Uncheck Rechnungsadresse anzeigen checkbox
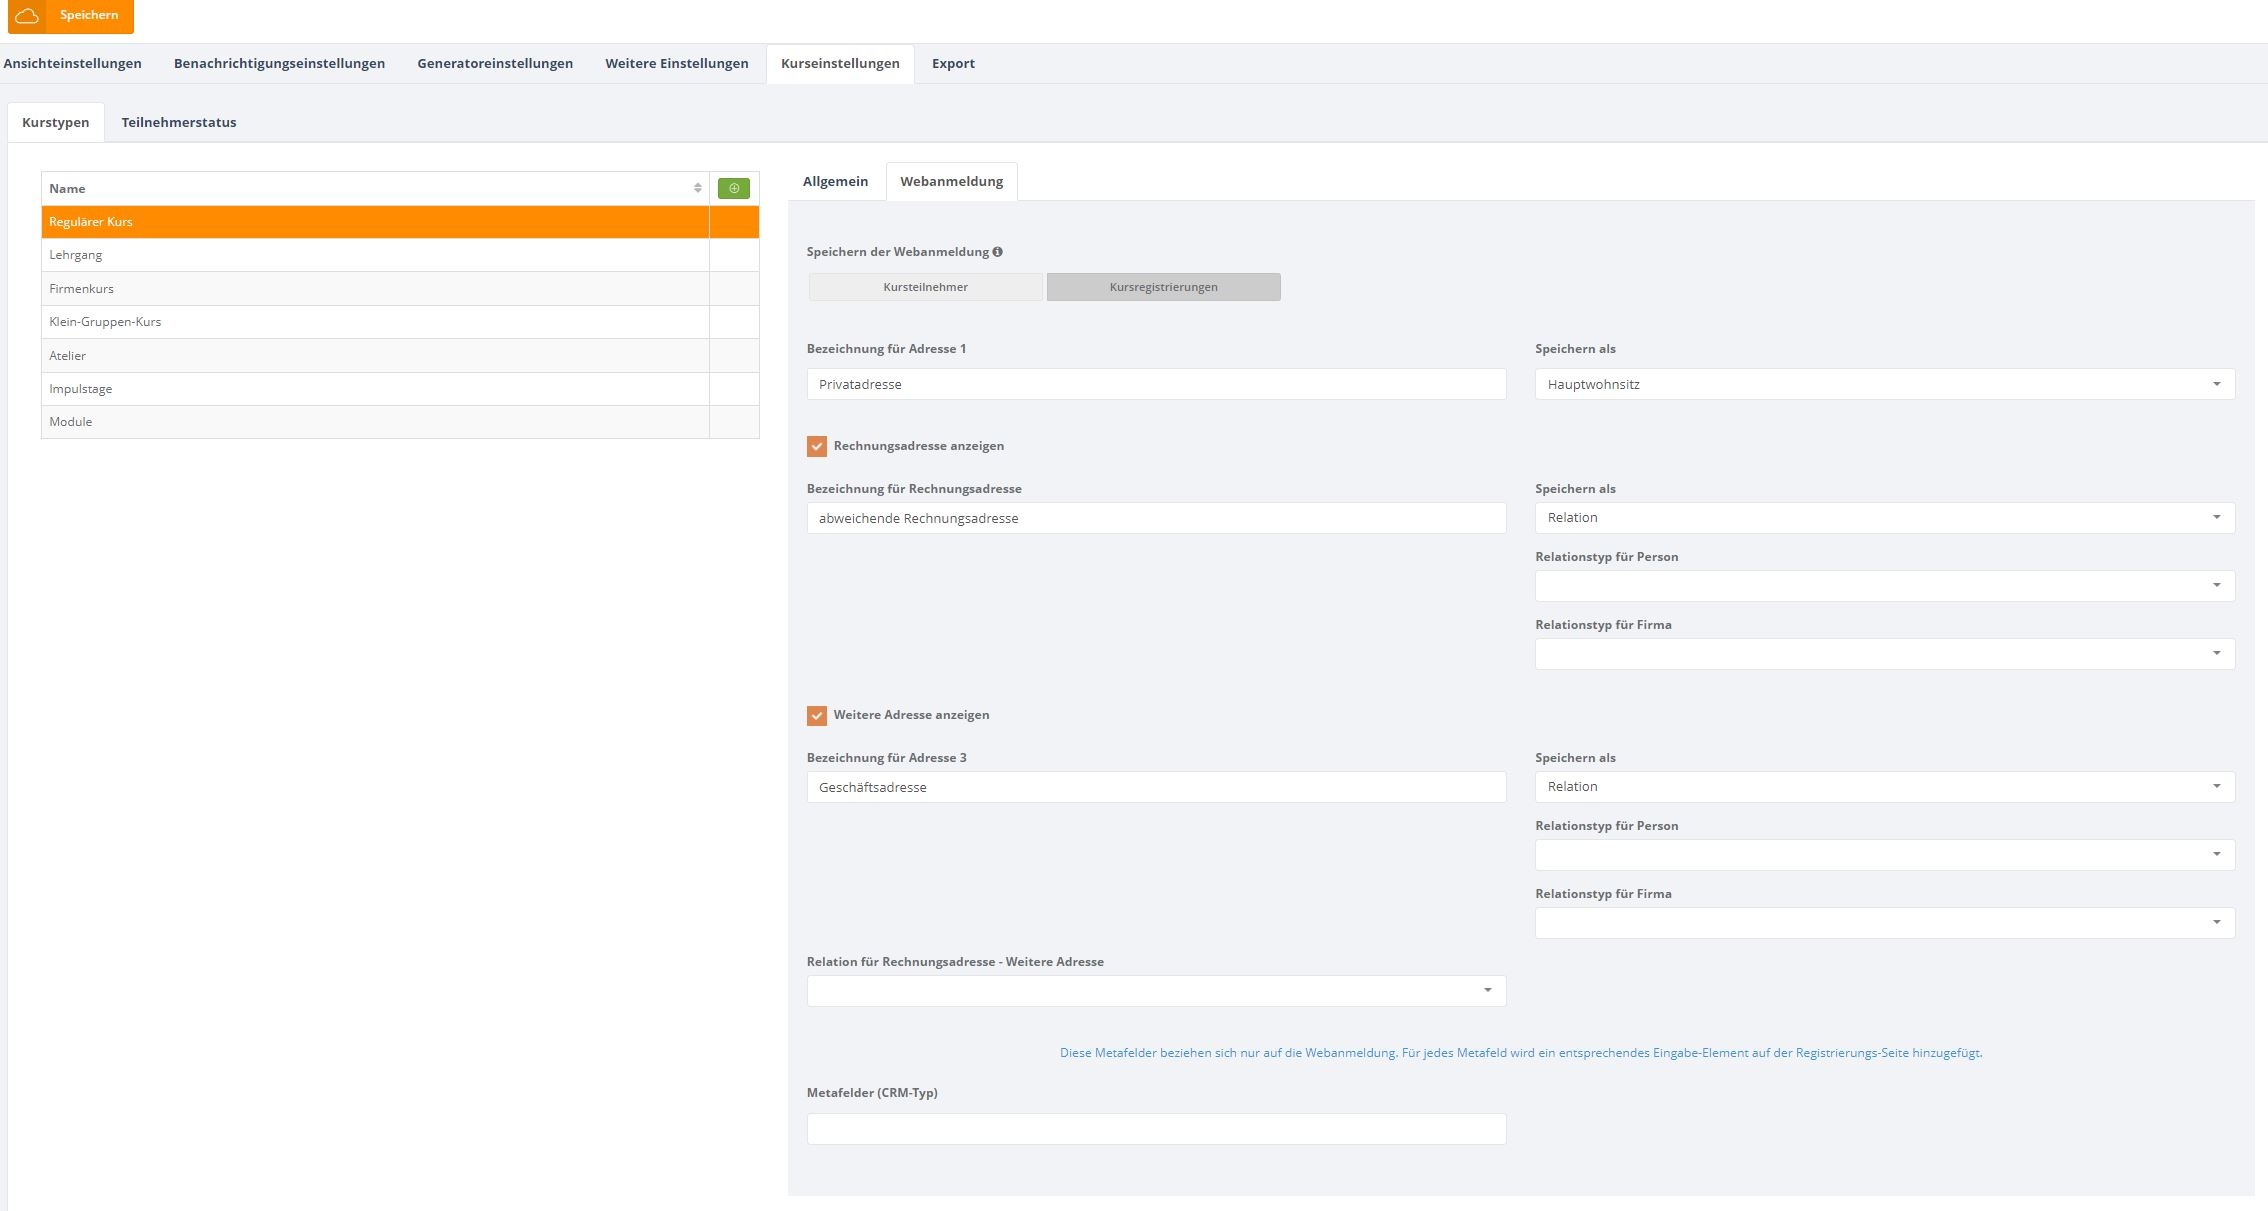2268x1211 pixels. (x=817, y=446)
